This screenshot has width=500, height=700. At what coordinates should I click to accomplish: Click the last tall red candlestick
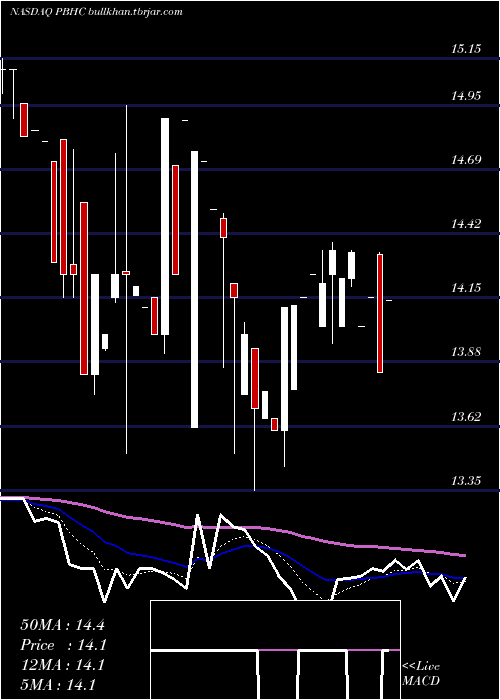pos(380,313)
